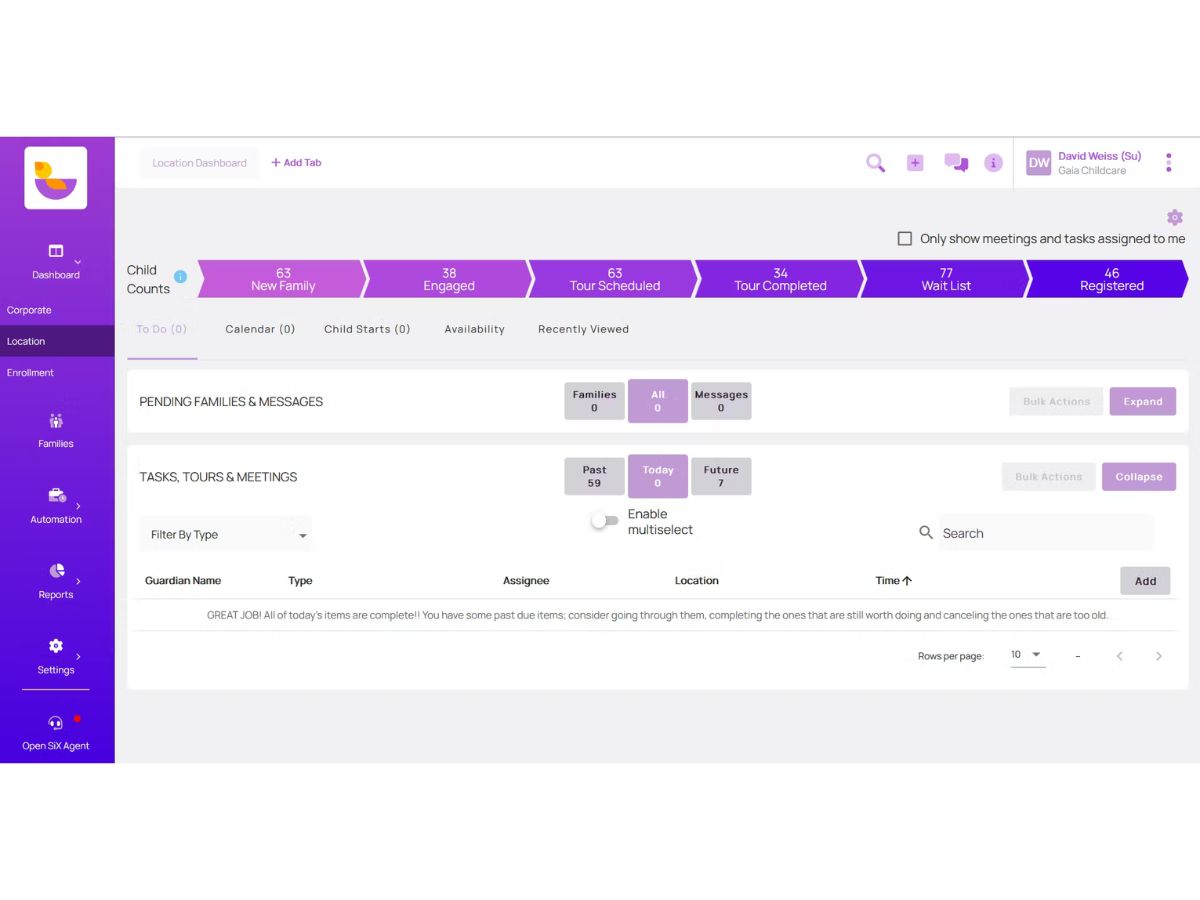Screen dimensions: 1200x900
Task: Collapse the Dashboard menu chevron
Action: coord(78,263)
